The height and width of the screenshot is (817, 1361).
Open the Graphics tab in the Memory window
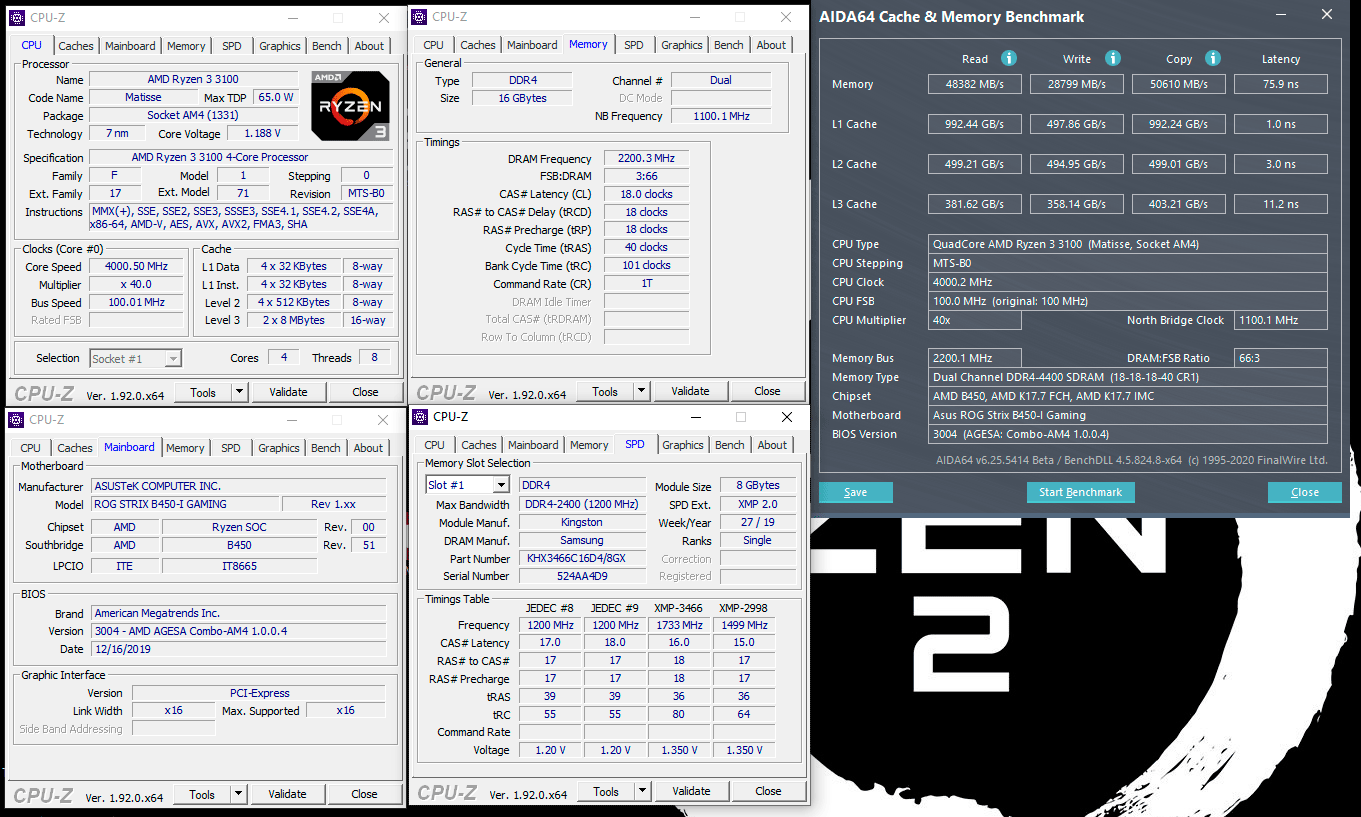pos(682,45)
